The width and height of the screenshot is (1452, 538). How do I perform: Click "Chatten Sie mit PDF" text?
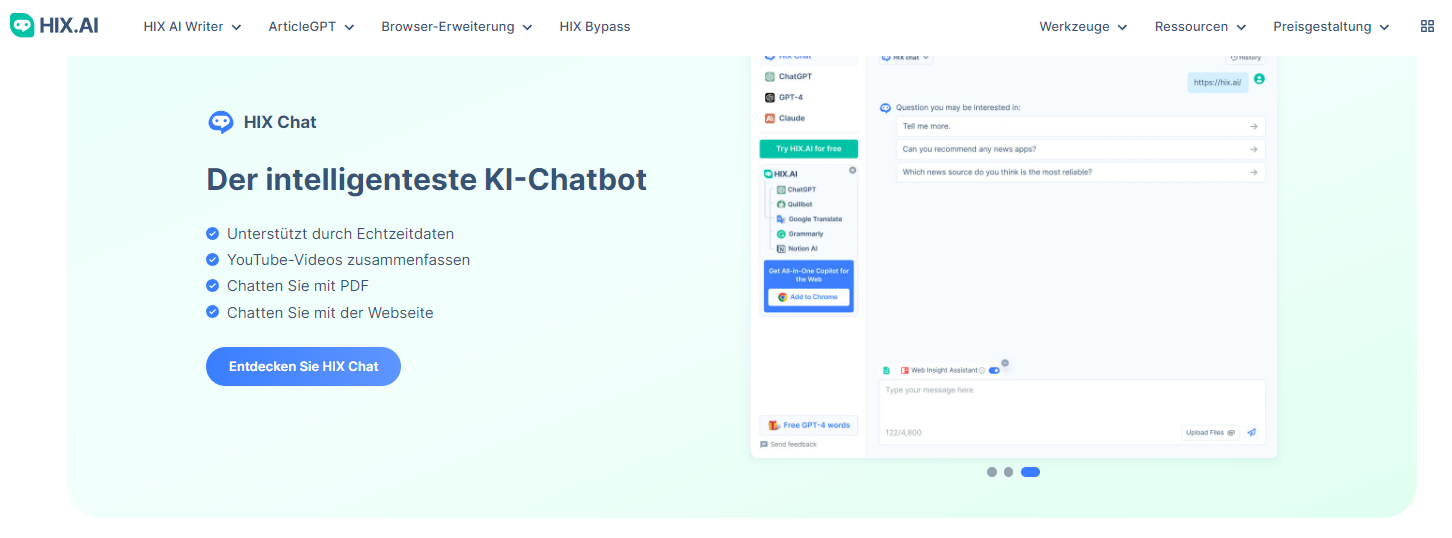298,286
